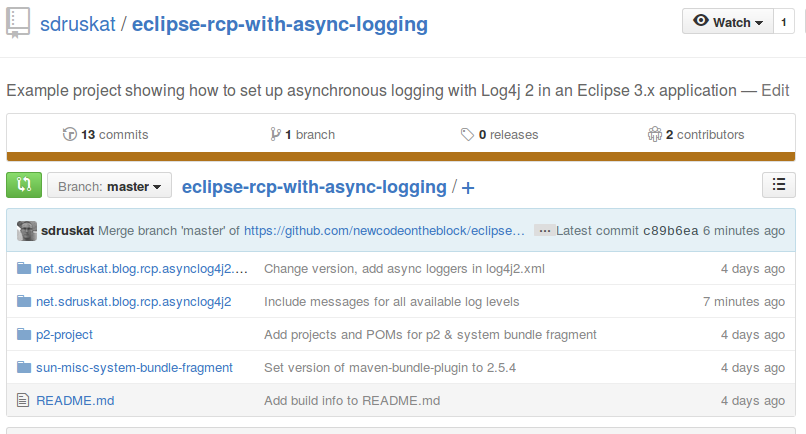The image size is (806, 434).
Task: Open commit 'Add build info to README.md'
Action: 352,401
